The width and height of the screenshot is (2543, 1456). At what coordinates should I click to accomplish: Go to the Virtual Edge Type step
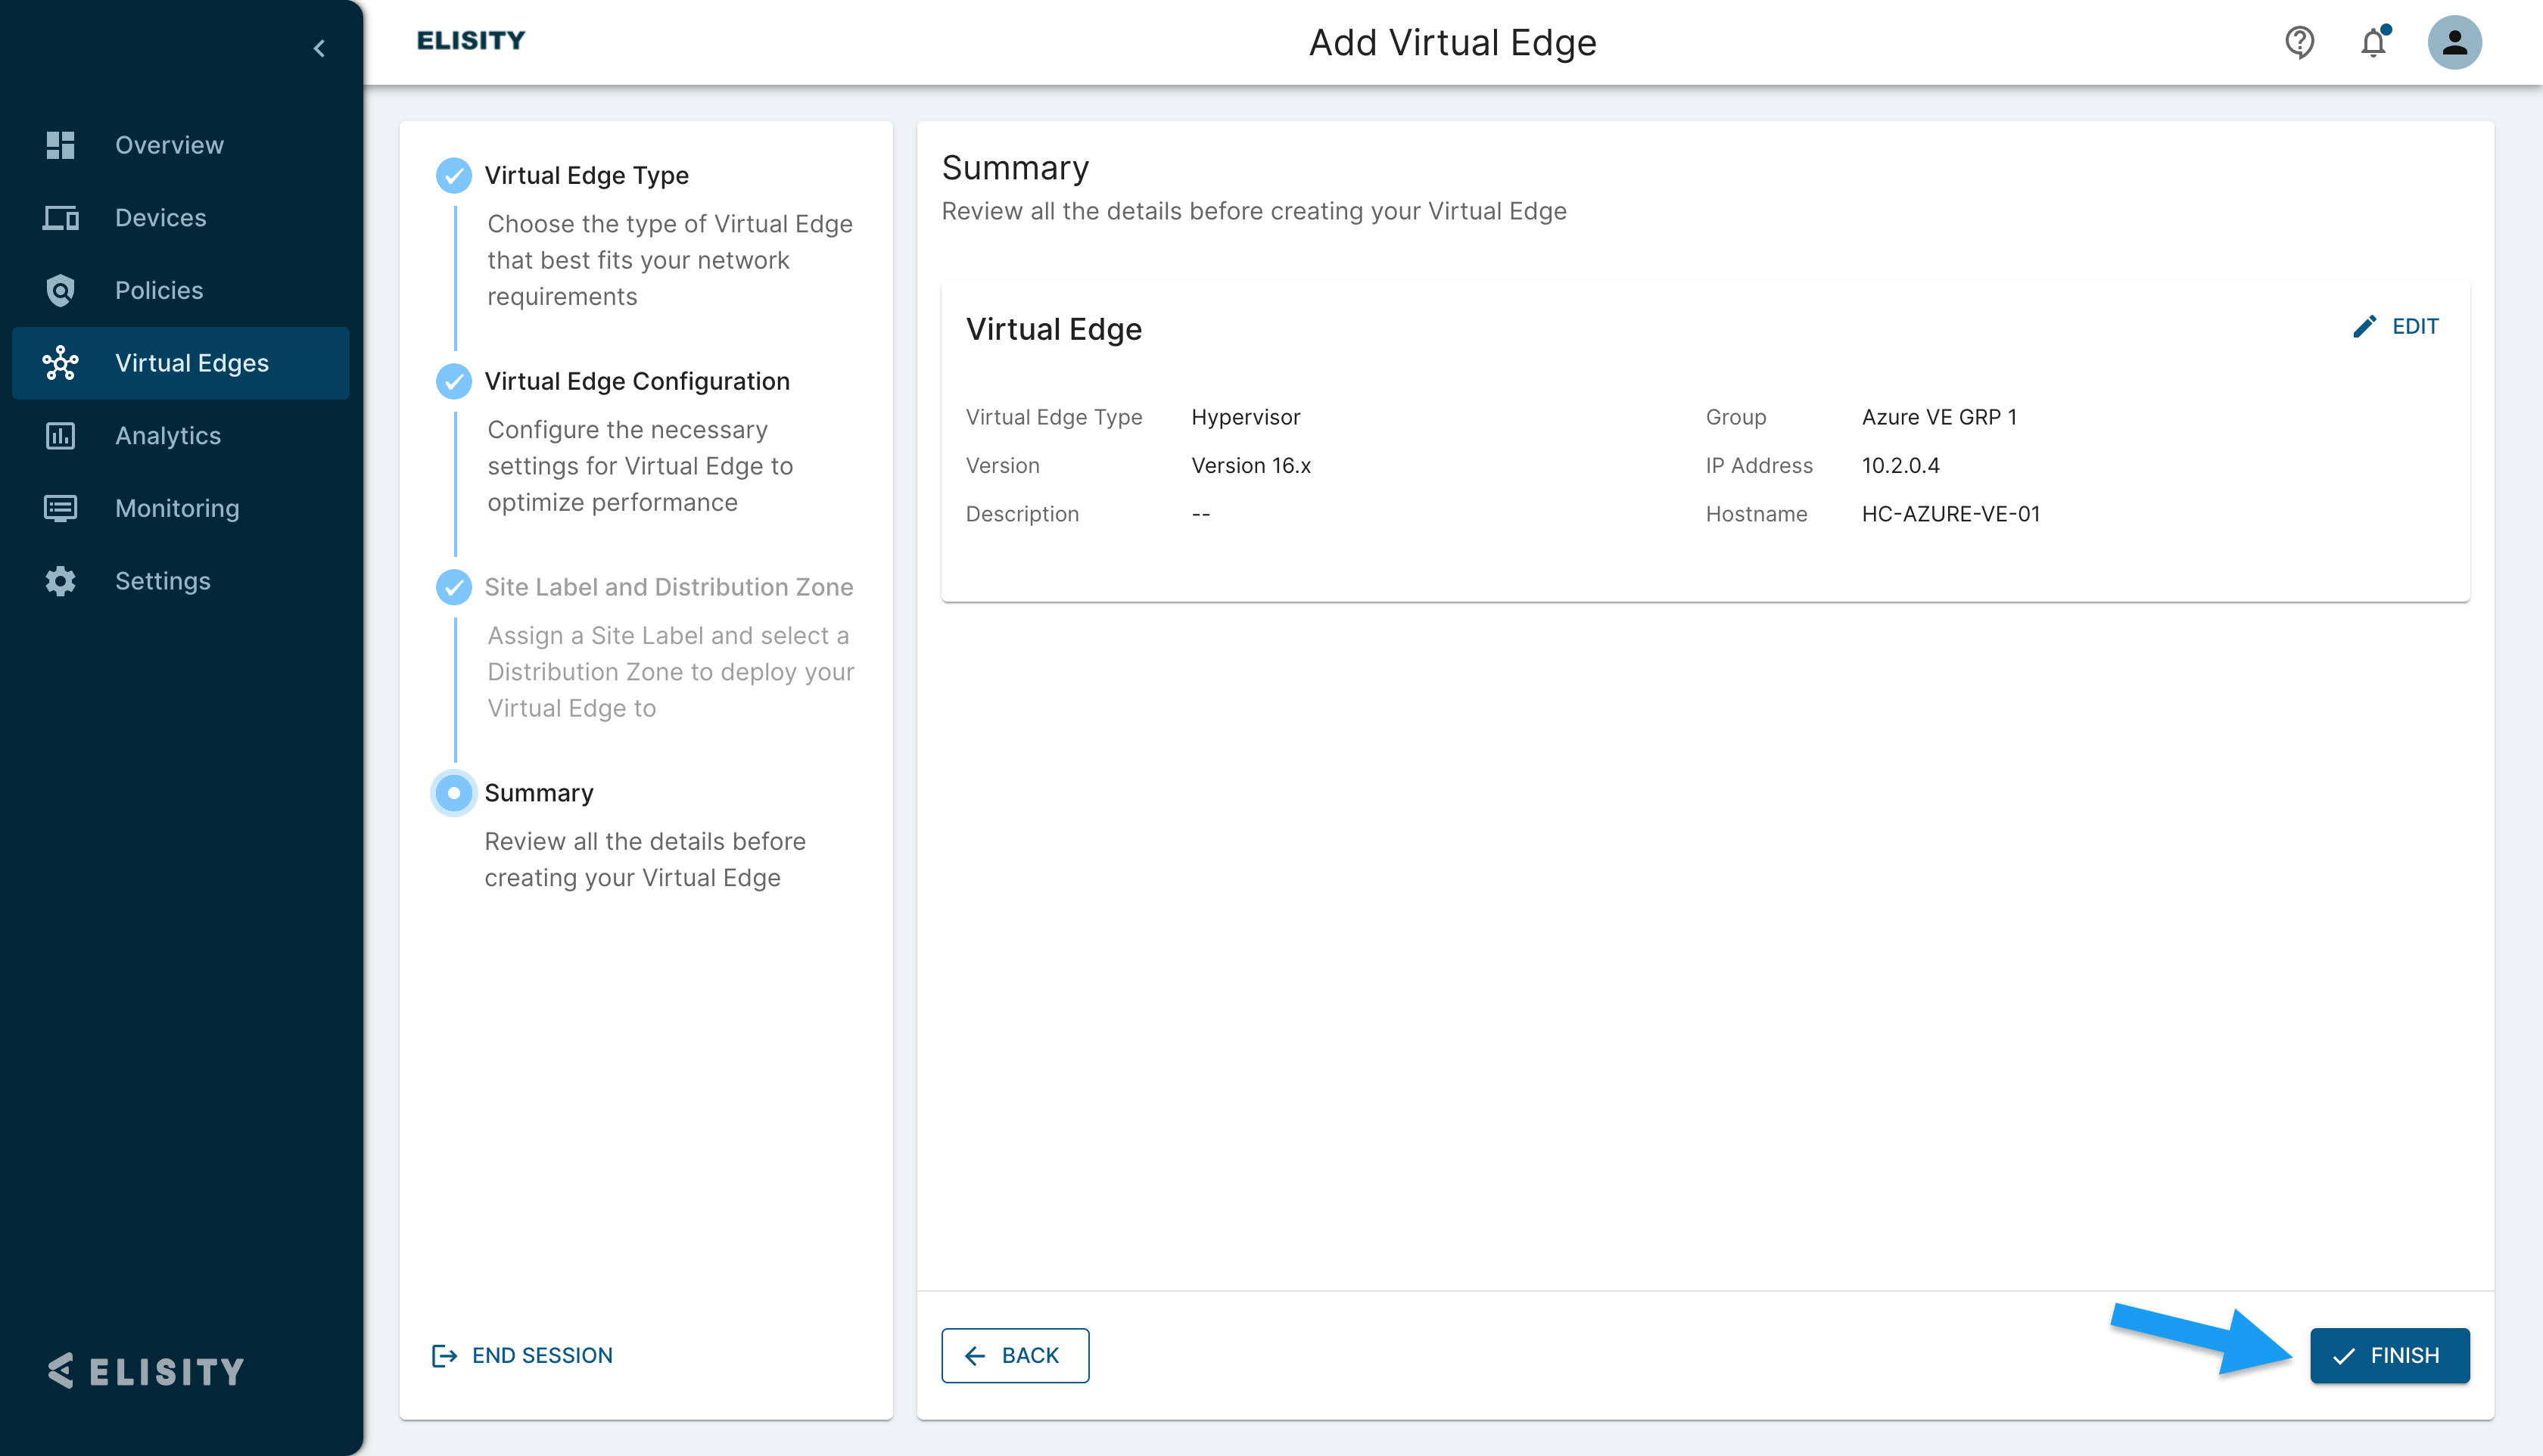click(x=586, y=175)
